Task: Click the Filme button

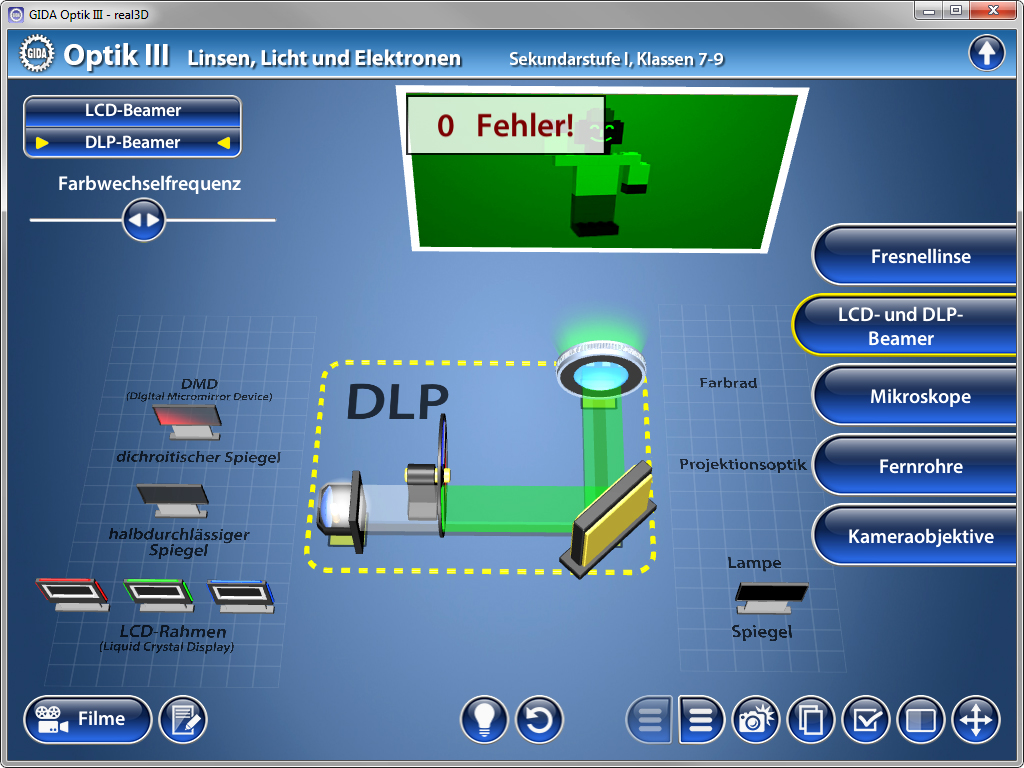Action: click(x=88, y=719)
